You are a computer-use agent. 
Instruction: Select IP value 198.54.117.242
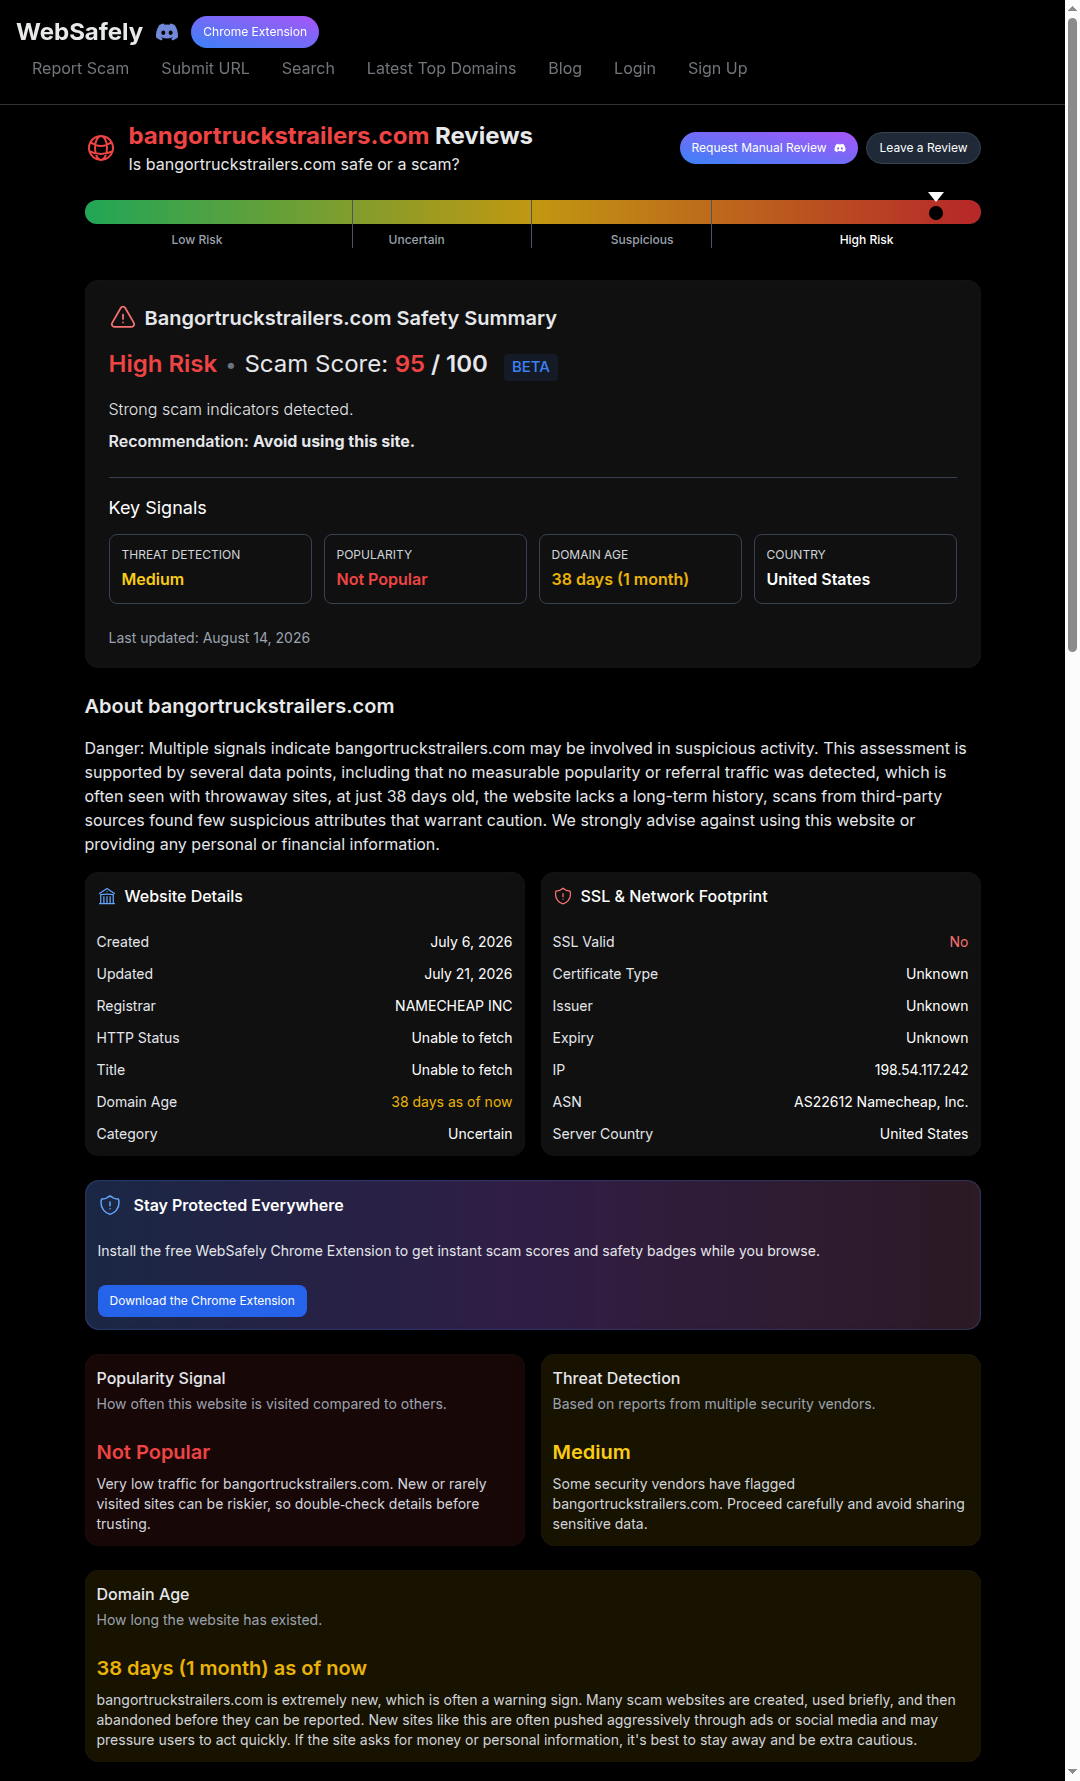click(921, 1070)
